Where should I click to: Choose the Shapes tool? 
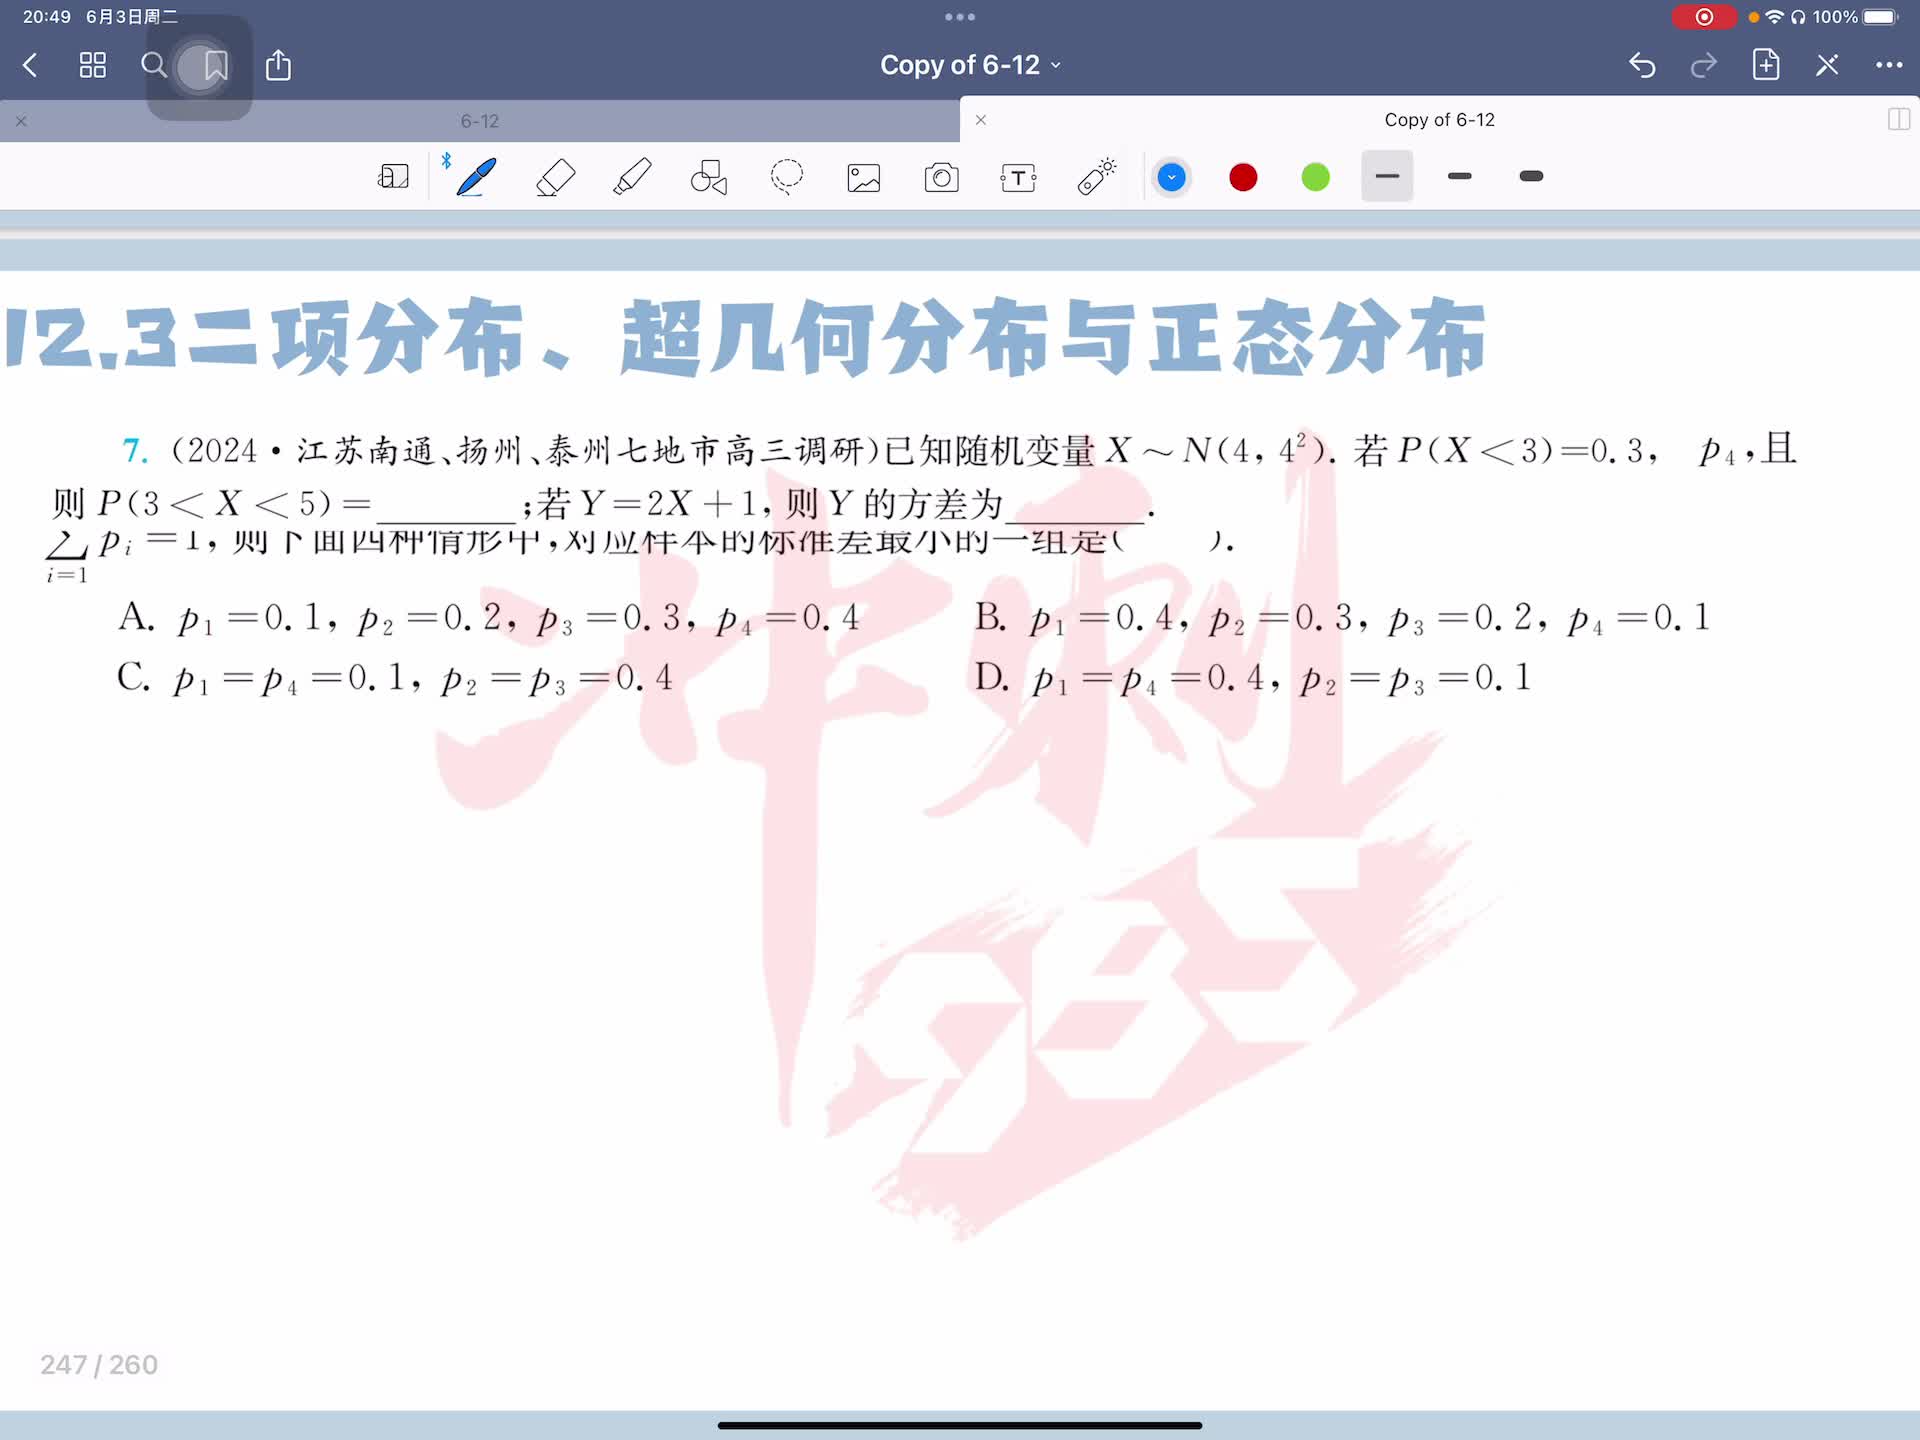pyautogui.click(x=709, y=177)
